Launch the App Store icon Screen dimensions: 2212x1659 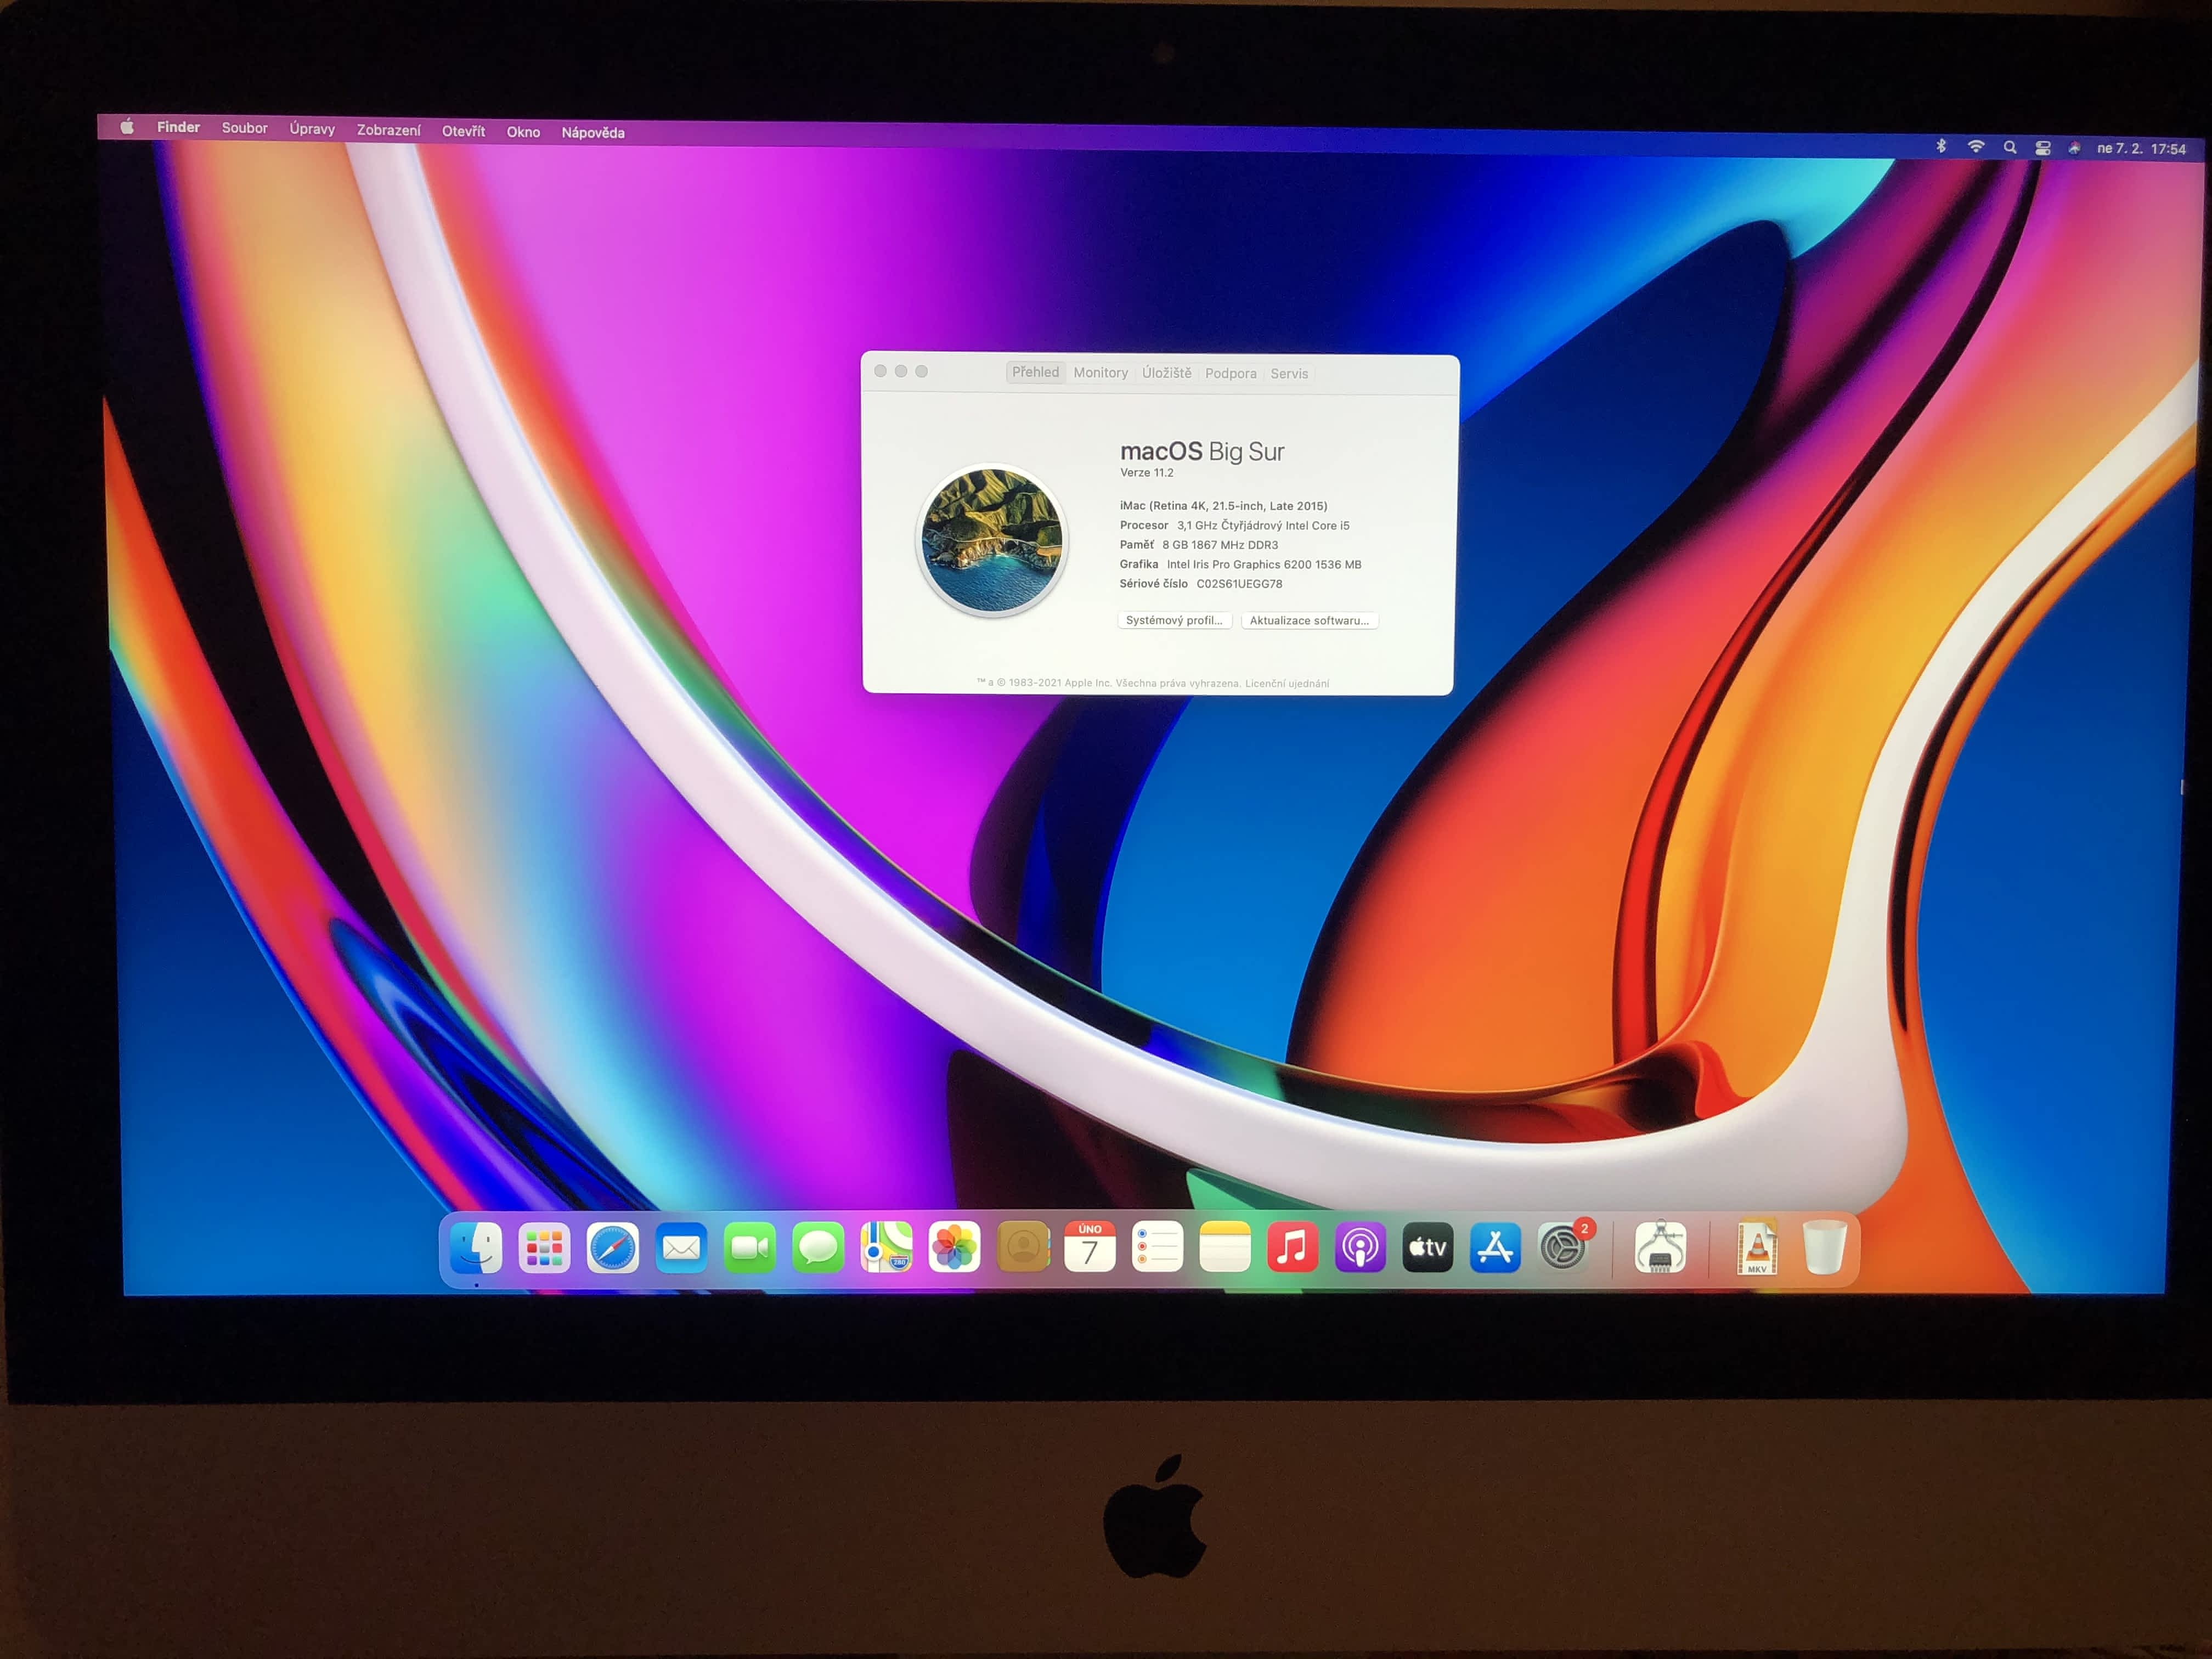click(x=1495, y=1248)
